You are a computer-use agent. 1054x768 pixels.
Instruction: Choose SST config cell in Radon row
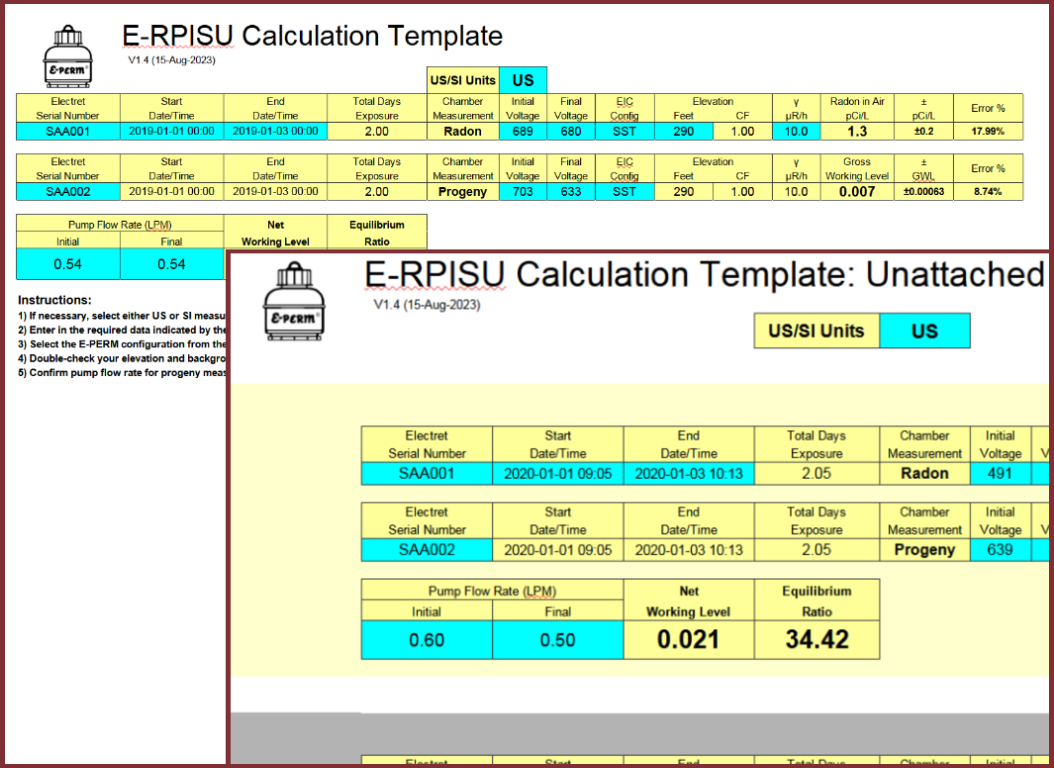pyautogui.click(x=624, y=131)
